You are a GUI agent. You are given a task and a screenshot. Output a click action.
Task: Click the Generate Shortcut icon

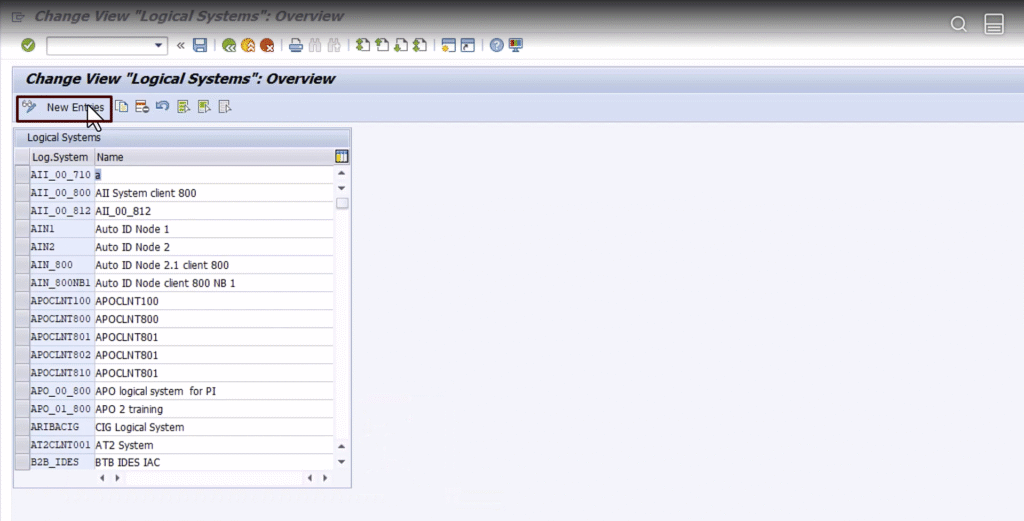(x=468, y=45)
